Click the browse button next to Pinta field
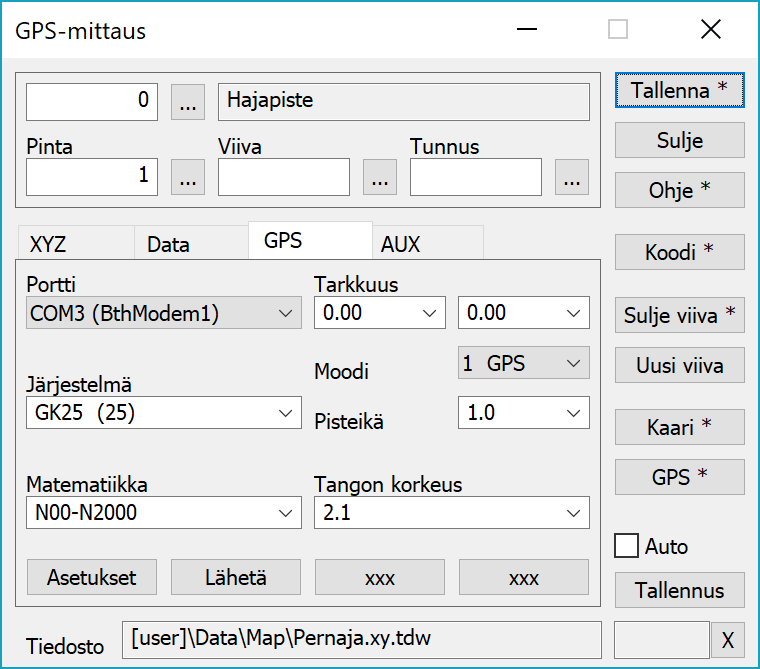Screen dimensions: 760x669 click(x=188, y=177)
